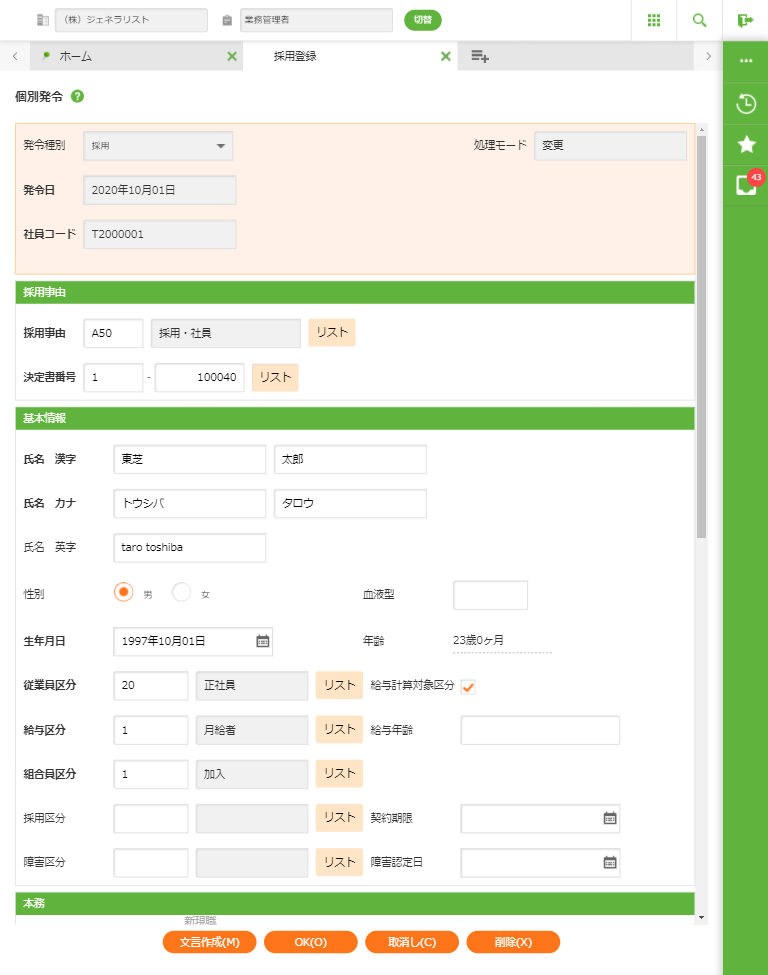Click the green help question mark icon

77,97
